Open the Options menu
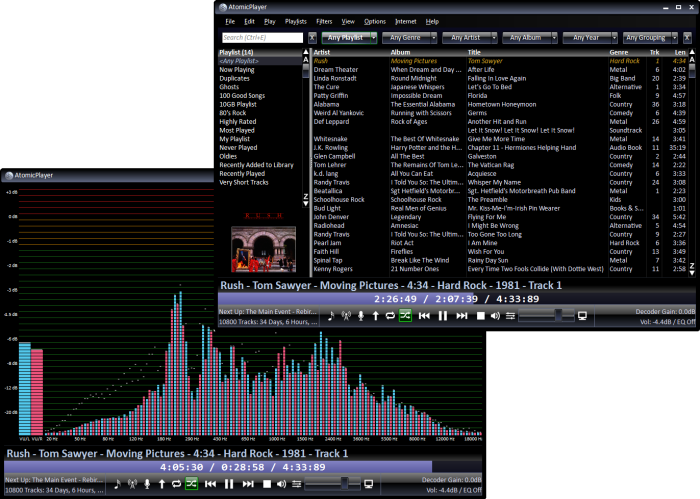 (375, 21)
